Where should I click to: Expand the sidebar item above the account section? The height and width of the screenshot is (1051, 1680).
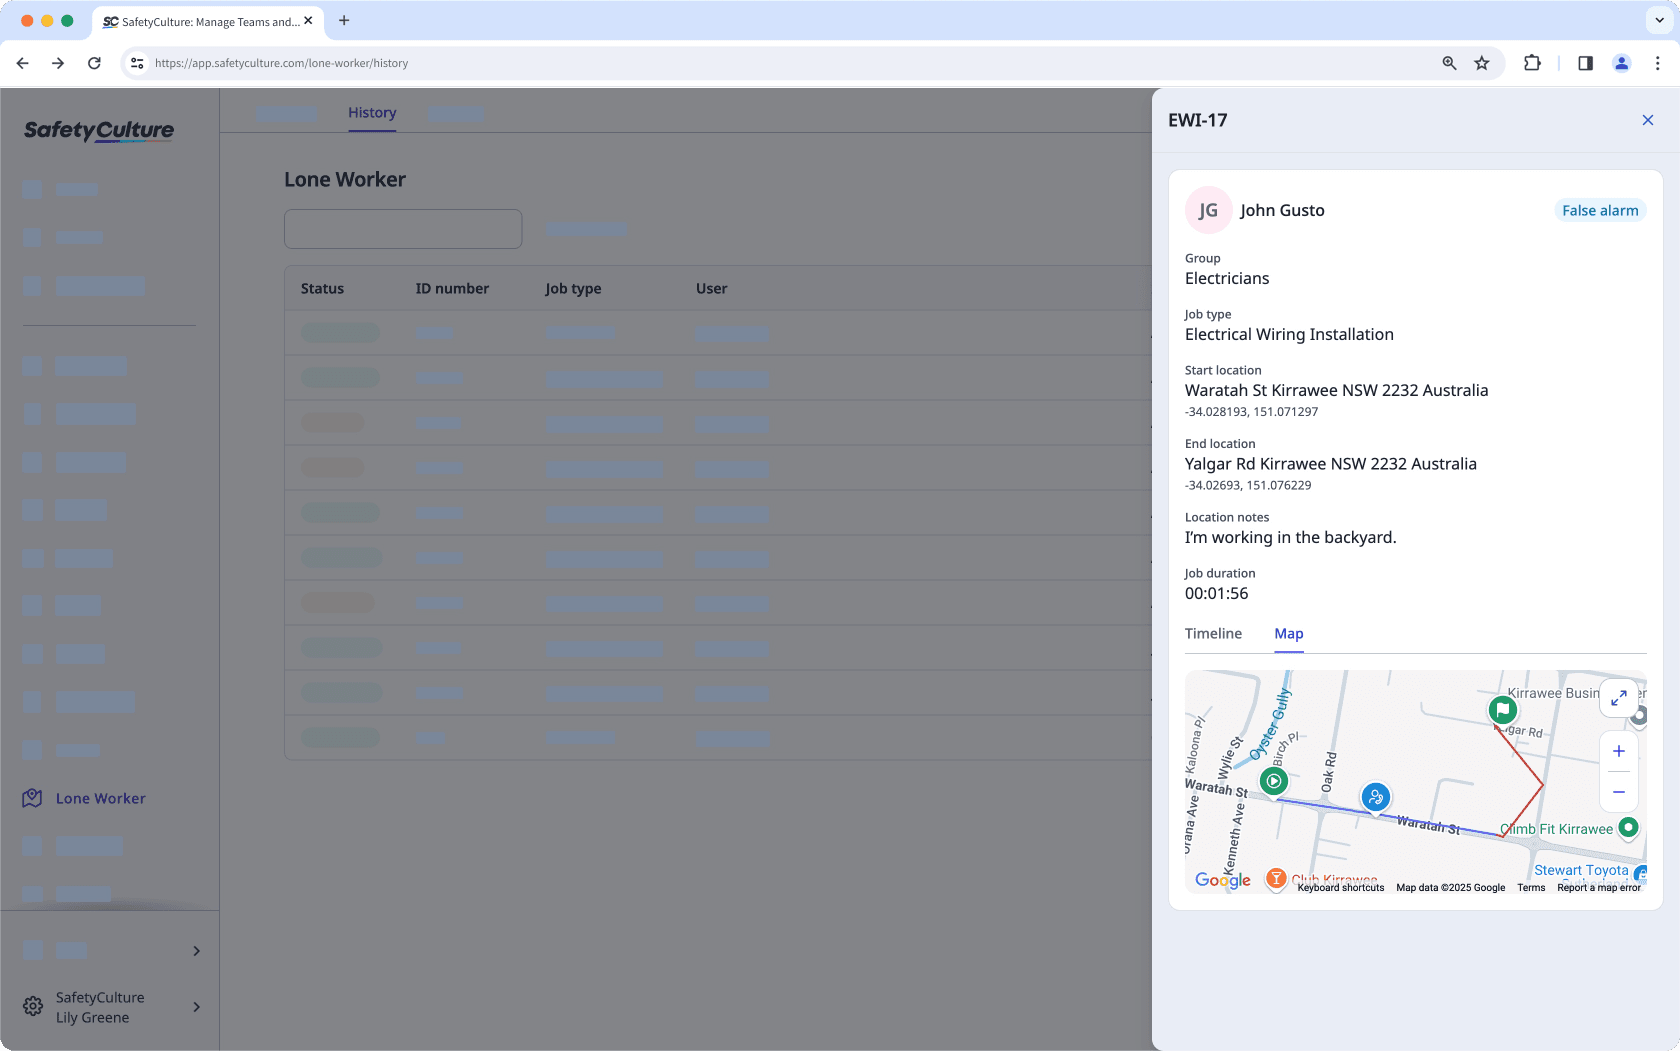coord(196,950)
